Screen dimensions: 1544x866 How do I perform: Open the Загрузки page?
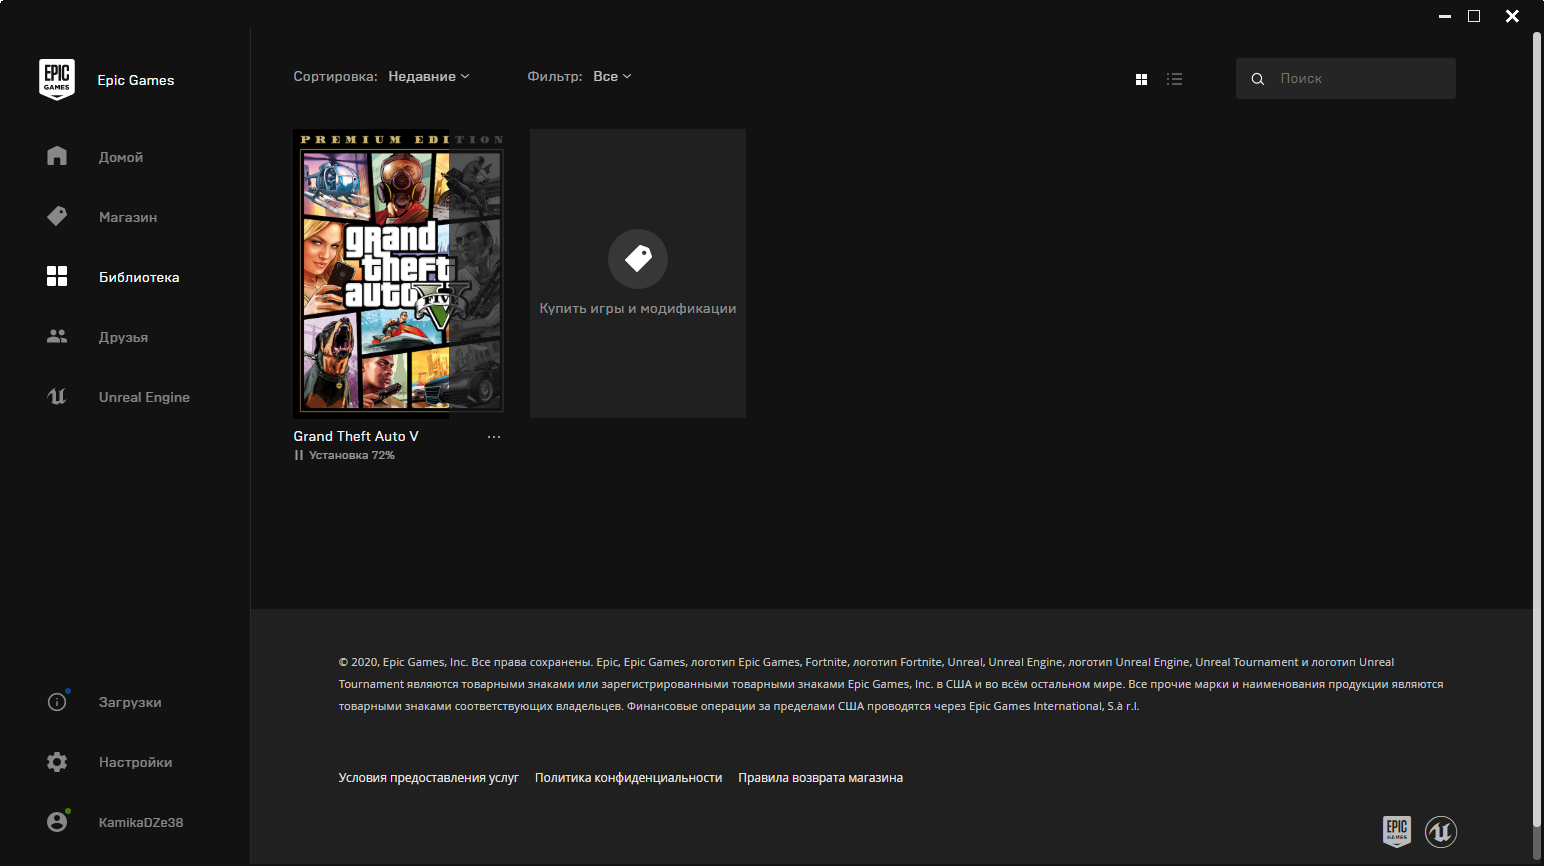tap(130, 702)
